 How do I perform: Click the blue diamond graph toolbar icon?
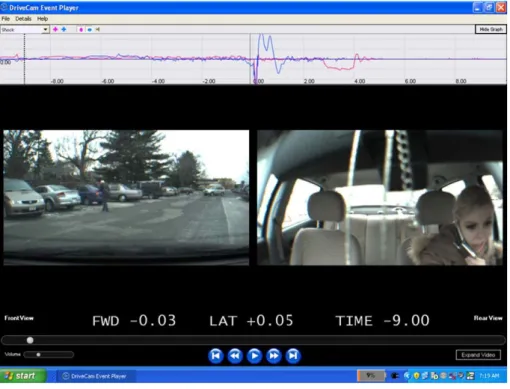tap(64, 29)
